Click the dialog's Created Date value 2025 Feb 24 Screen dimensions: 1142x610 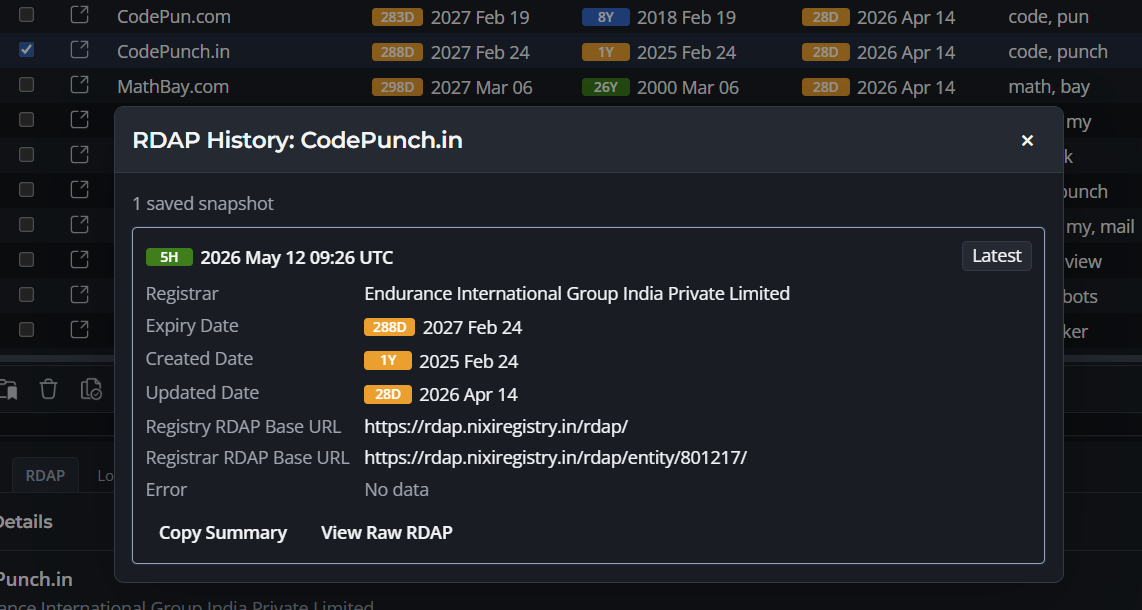point(469,361)
